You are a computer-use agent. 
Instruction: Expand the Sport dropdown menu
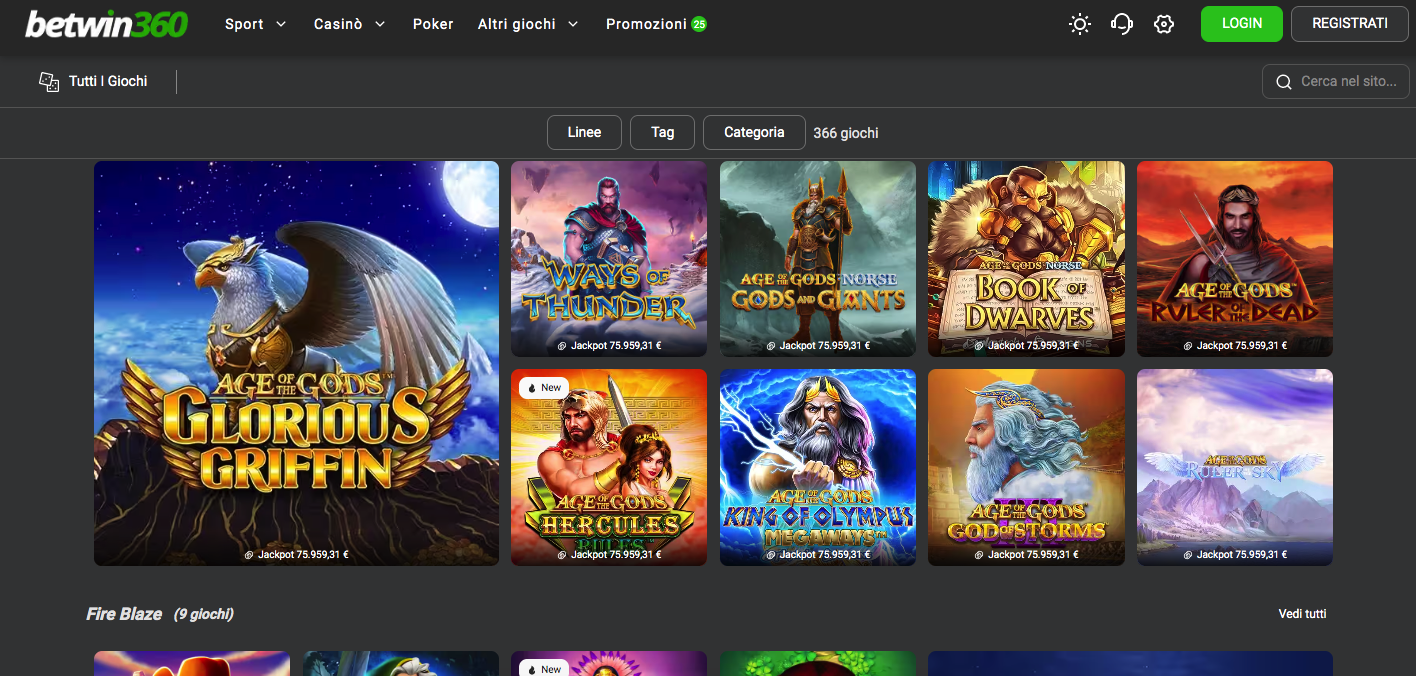click(255, 24)
